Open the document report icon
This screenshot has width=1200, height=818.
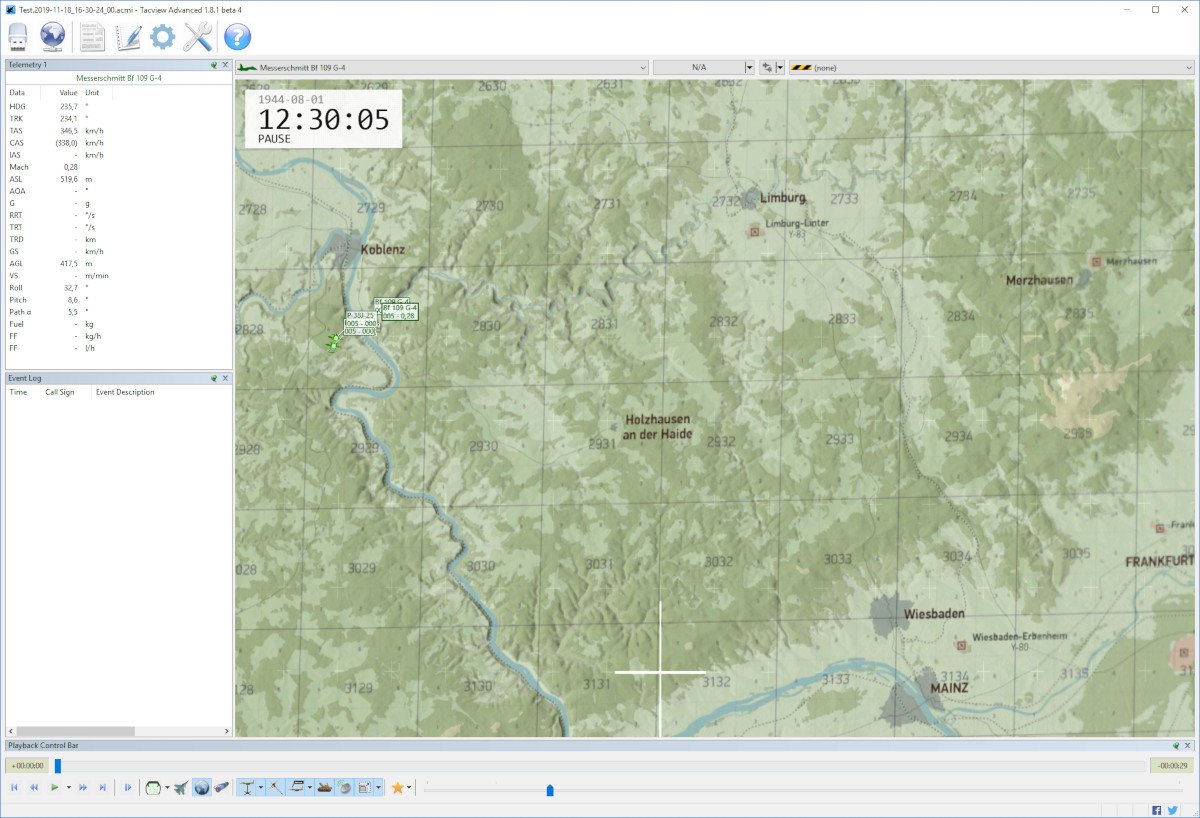click(92, 37)
